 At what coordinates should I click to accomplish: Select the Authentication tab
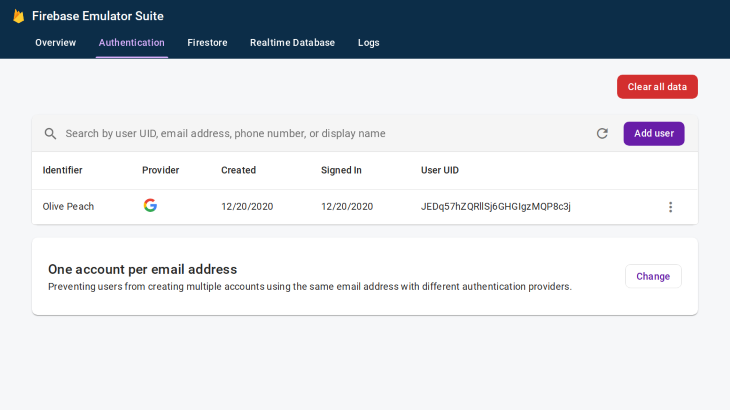[x=132, y=43]
